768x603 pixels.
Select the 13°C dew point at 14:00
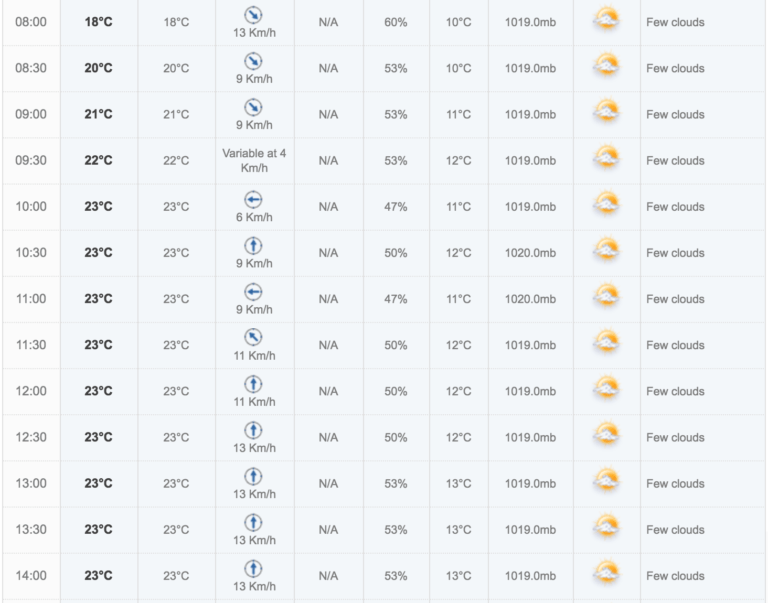pyautogui.click(x=458, y=576)
